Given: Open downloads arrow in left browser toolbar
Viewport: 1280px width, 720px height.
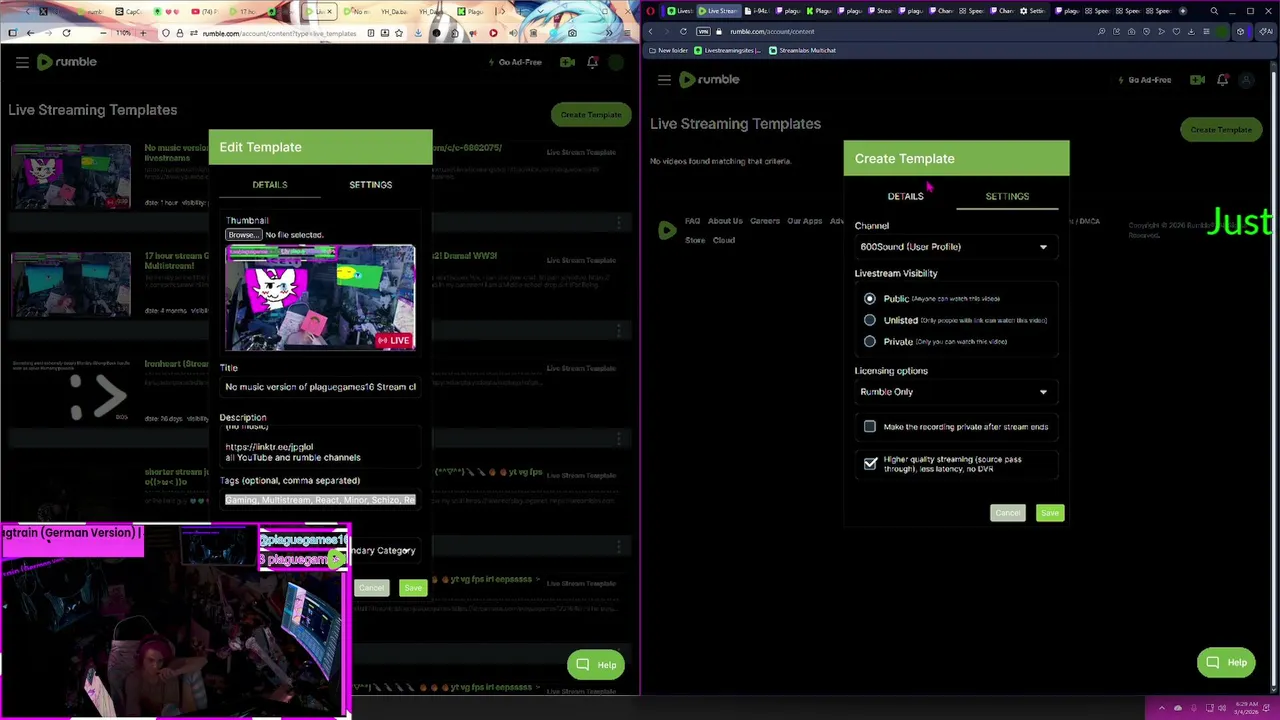Looking at the screenshot, I should tap(418, 33).
